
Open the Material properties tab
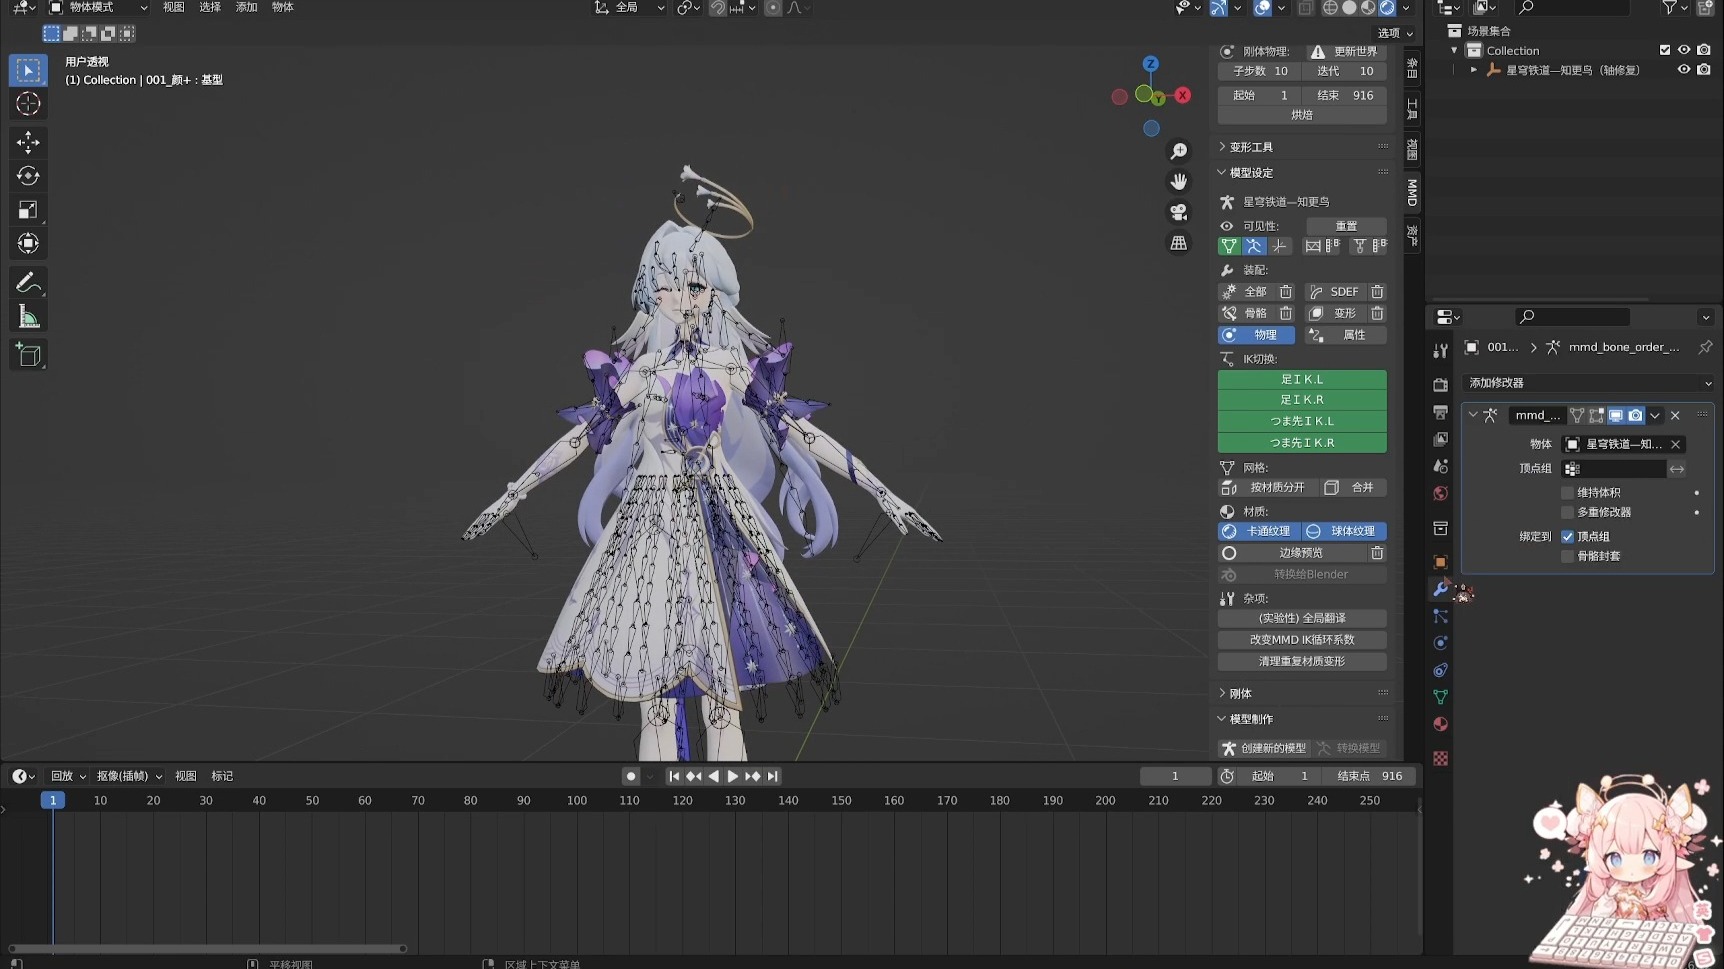[x=1440, y=724]
